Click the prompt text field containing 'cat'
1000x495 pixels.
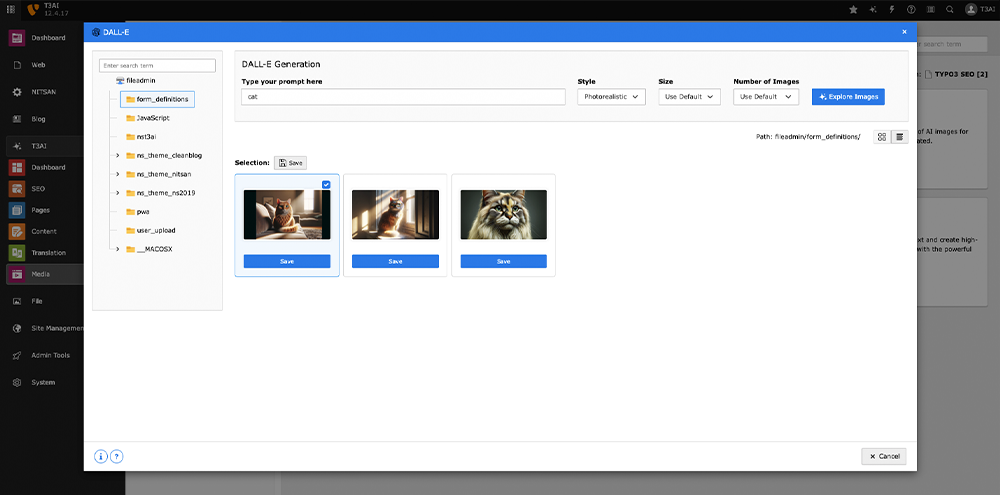[403, 97]
